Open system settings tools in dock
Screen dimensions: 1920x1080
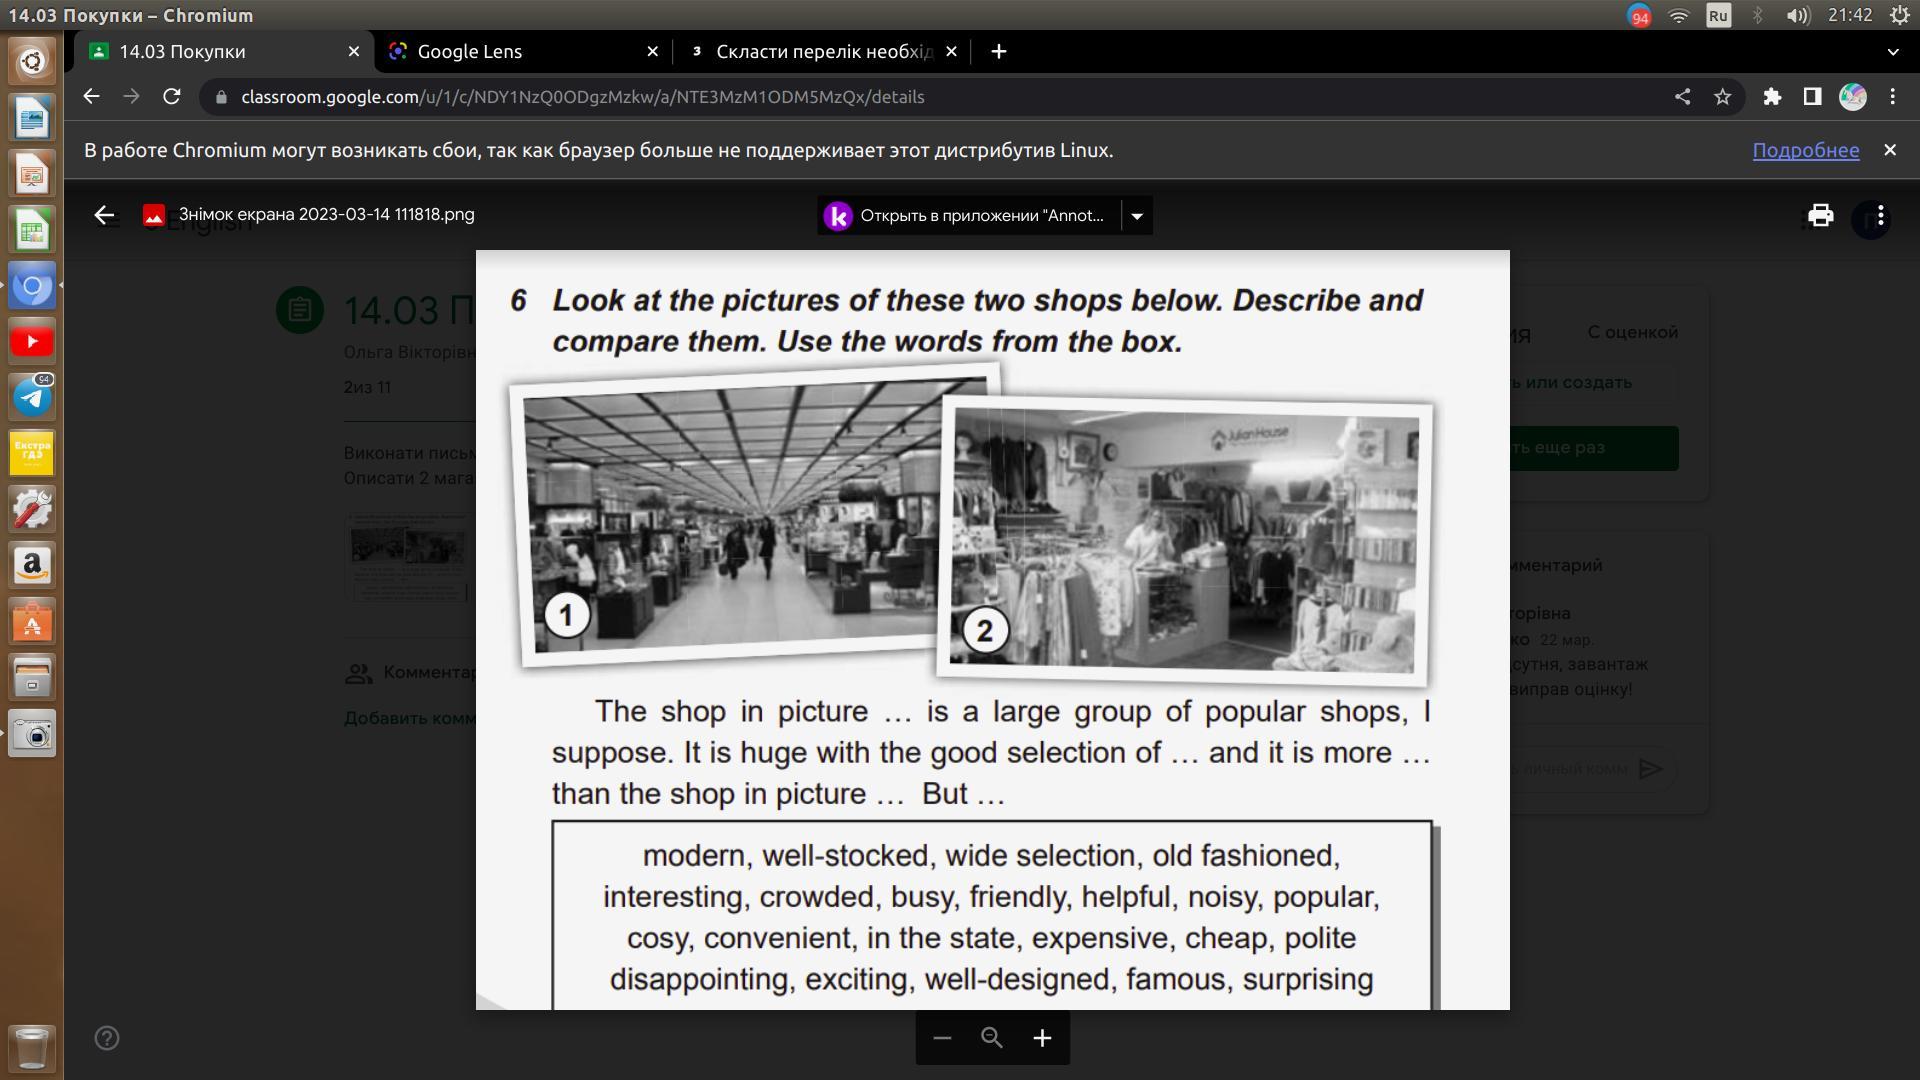tap(32, 510)
